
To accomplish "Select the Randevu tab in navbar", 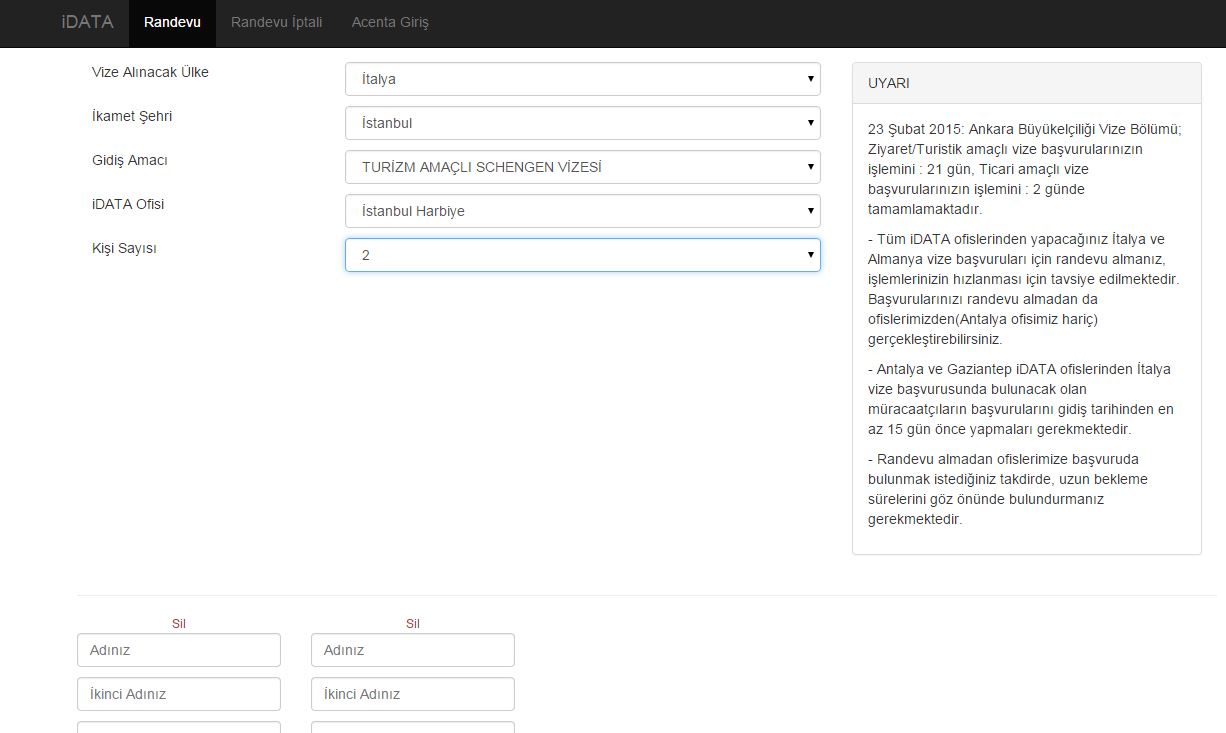I will pos(172,22).
